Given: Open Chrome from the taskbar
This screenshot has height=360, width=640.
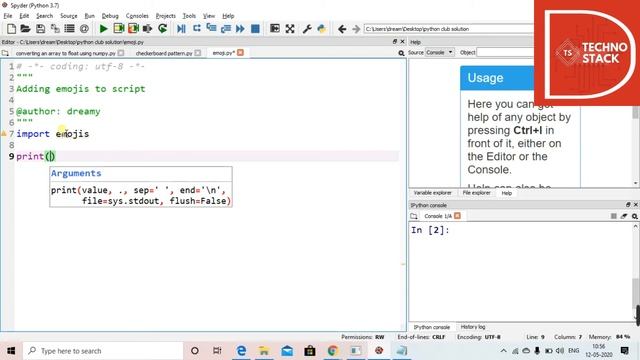Looking at the screenshot, I should (333, 351).
